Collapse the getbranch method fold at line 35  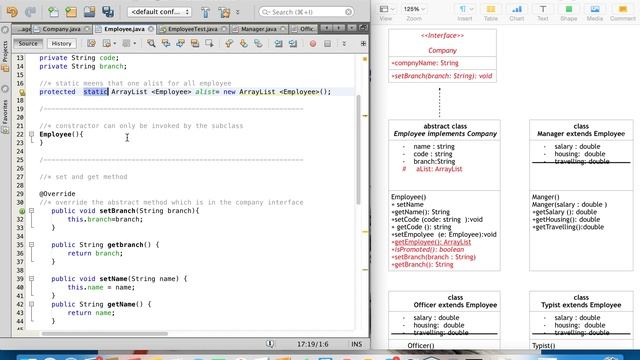coord(31,244)
